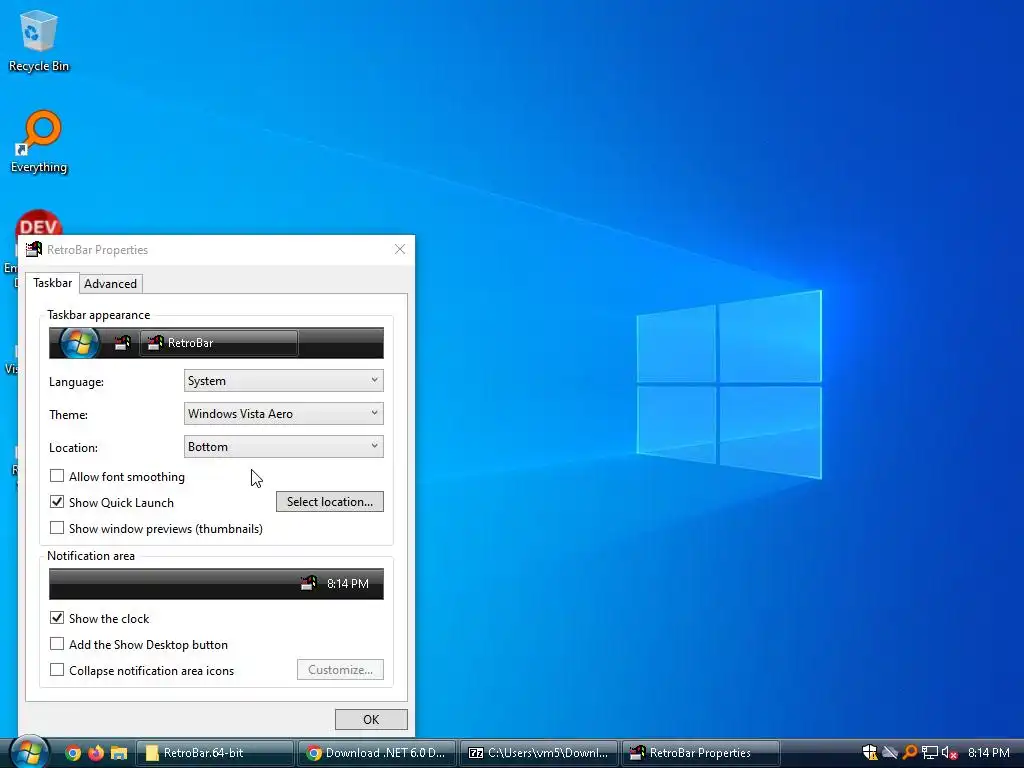The width and height of the screenshot is (1024, 768).
Task: Click the network tray icon
Action: [x=929, y=753]
